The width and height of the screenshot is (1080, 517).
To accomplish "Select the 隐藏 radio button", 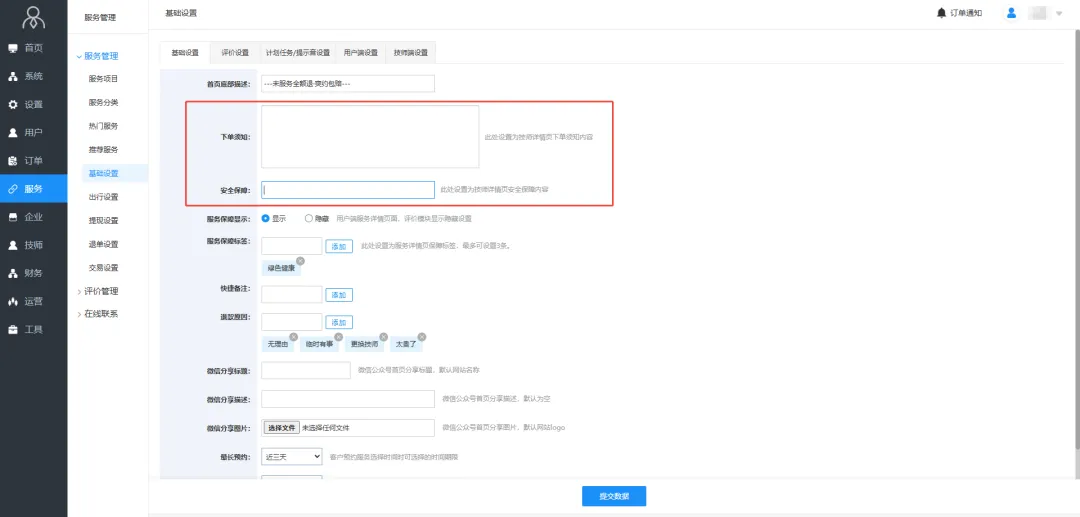I will pyautogui.click(x=308, y=218).
